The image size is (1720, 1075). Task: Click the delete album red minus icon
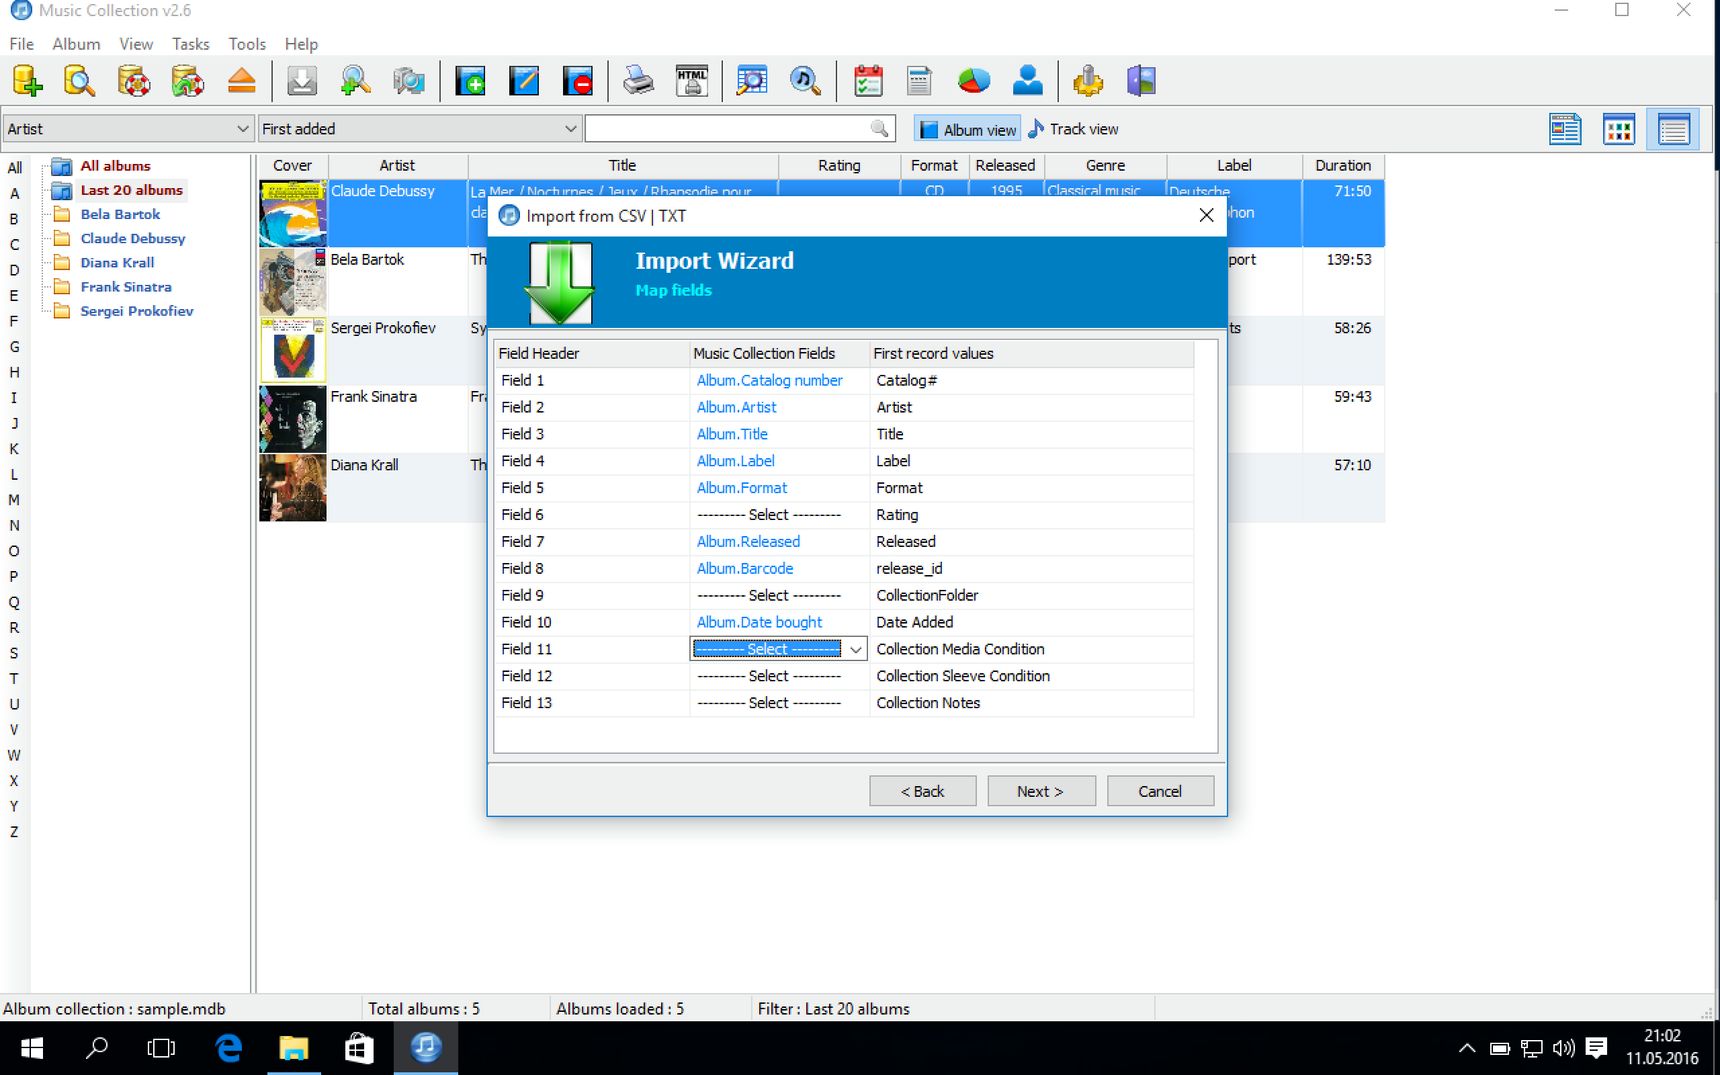coord(578,81)
